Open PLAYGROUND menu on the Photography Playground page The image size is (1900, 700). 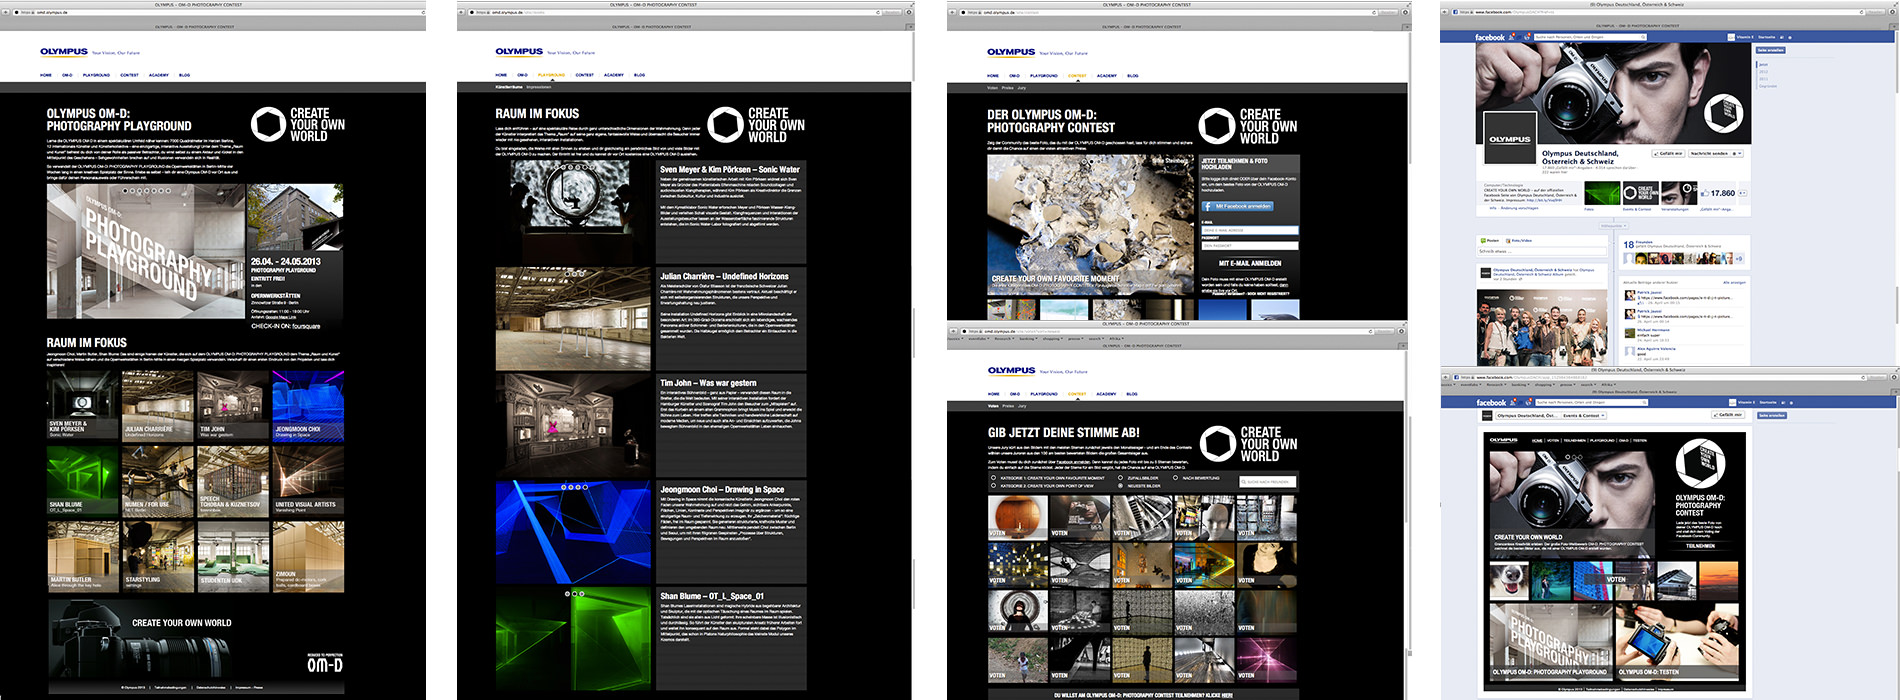(x=96, y=75)
